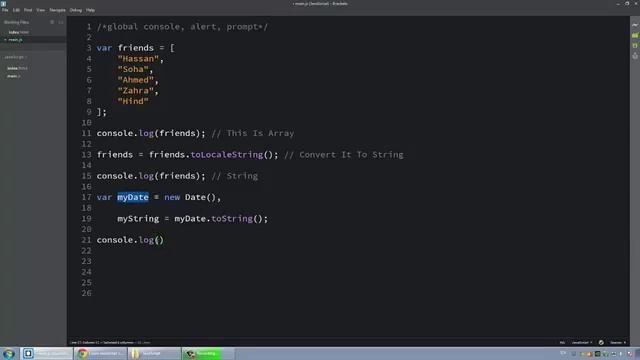The image size is (640, 360).
Task: Open the Working Files gear settings icon
Action: point(52,22)
